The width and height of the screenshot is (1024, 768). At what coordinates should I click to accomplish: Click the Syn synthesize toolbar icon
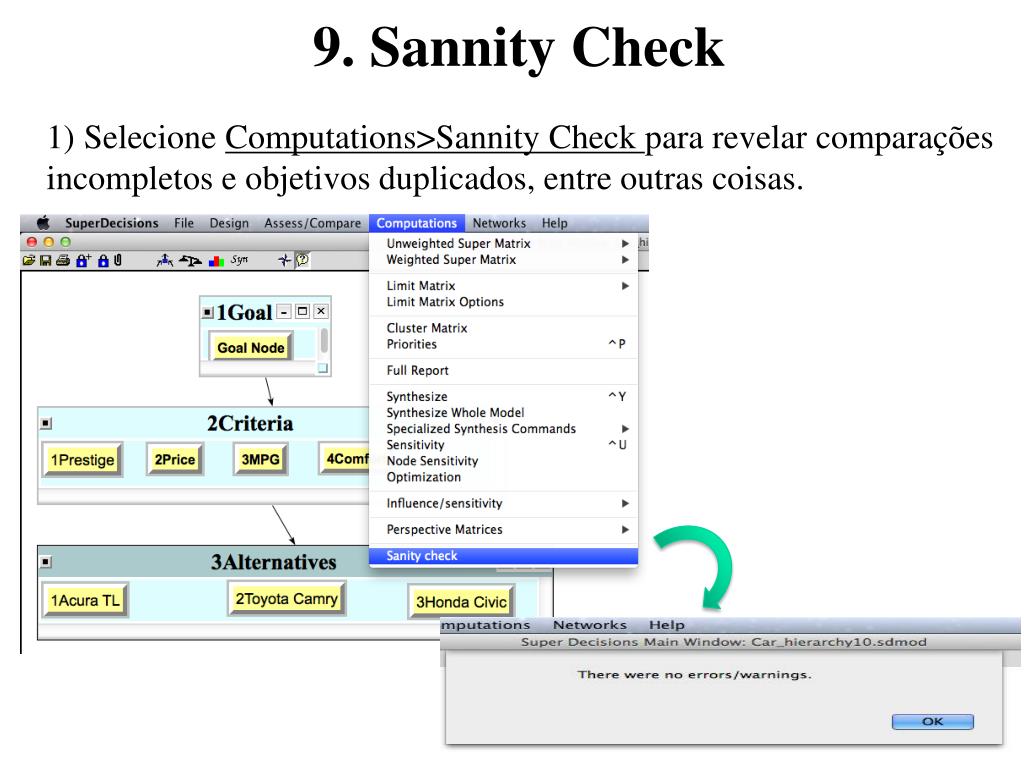tap(239, 260)
